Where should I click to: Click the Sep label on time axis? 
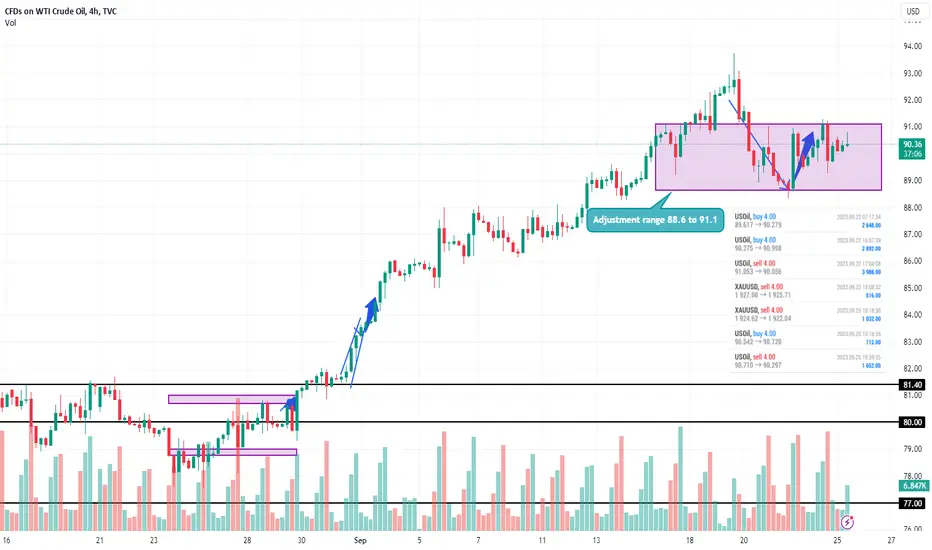pos(360,540)
